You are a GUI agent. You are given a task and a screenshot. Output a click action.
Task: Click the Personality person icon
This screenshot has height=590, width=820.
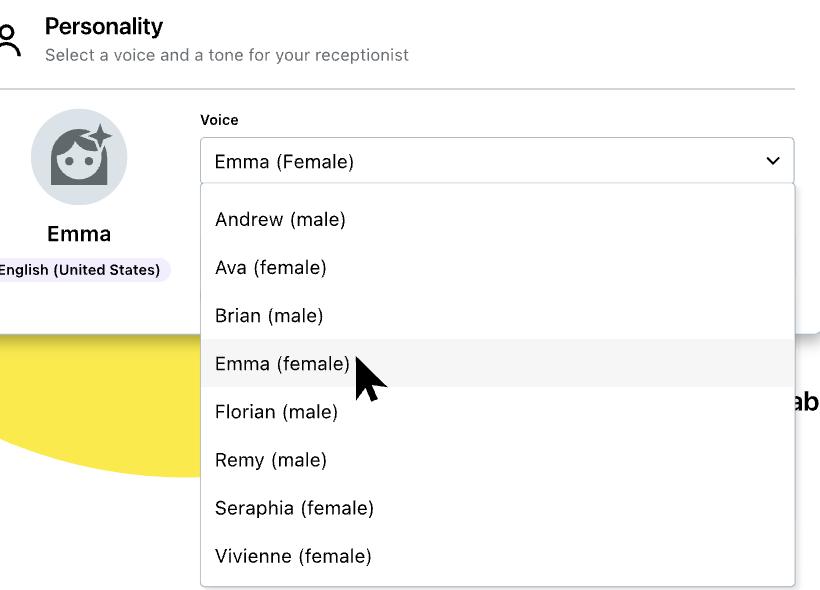(8, 40)
